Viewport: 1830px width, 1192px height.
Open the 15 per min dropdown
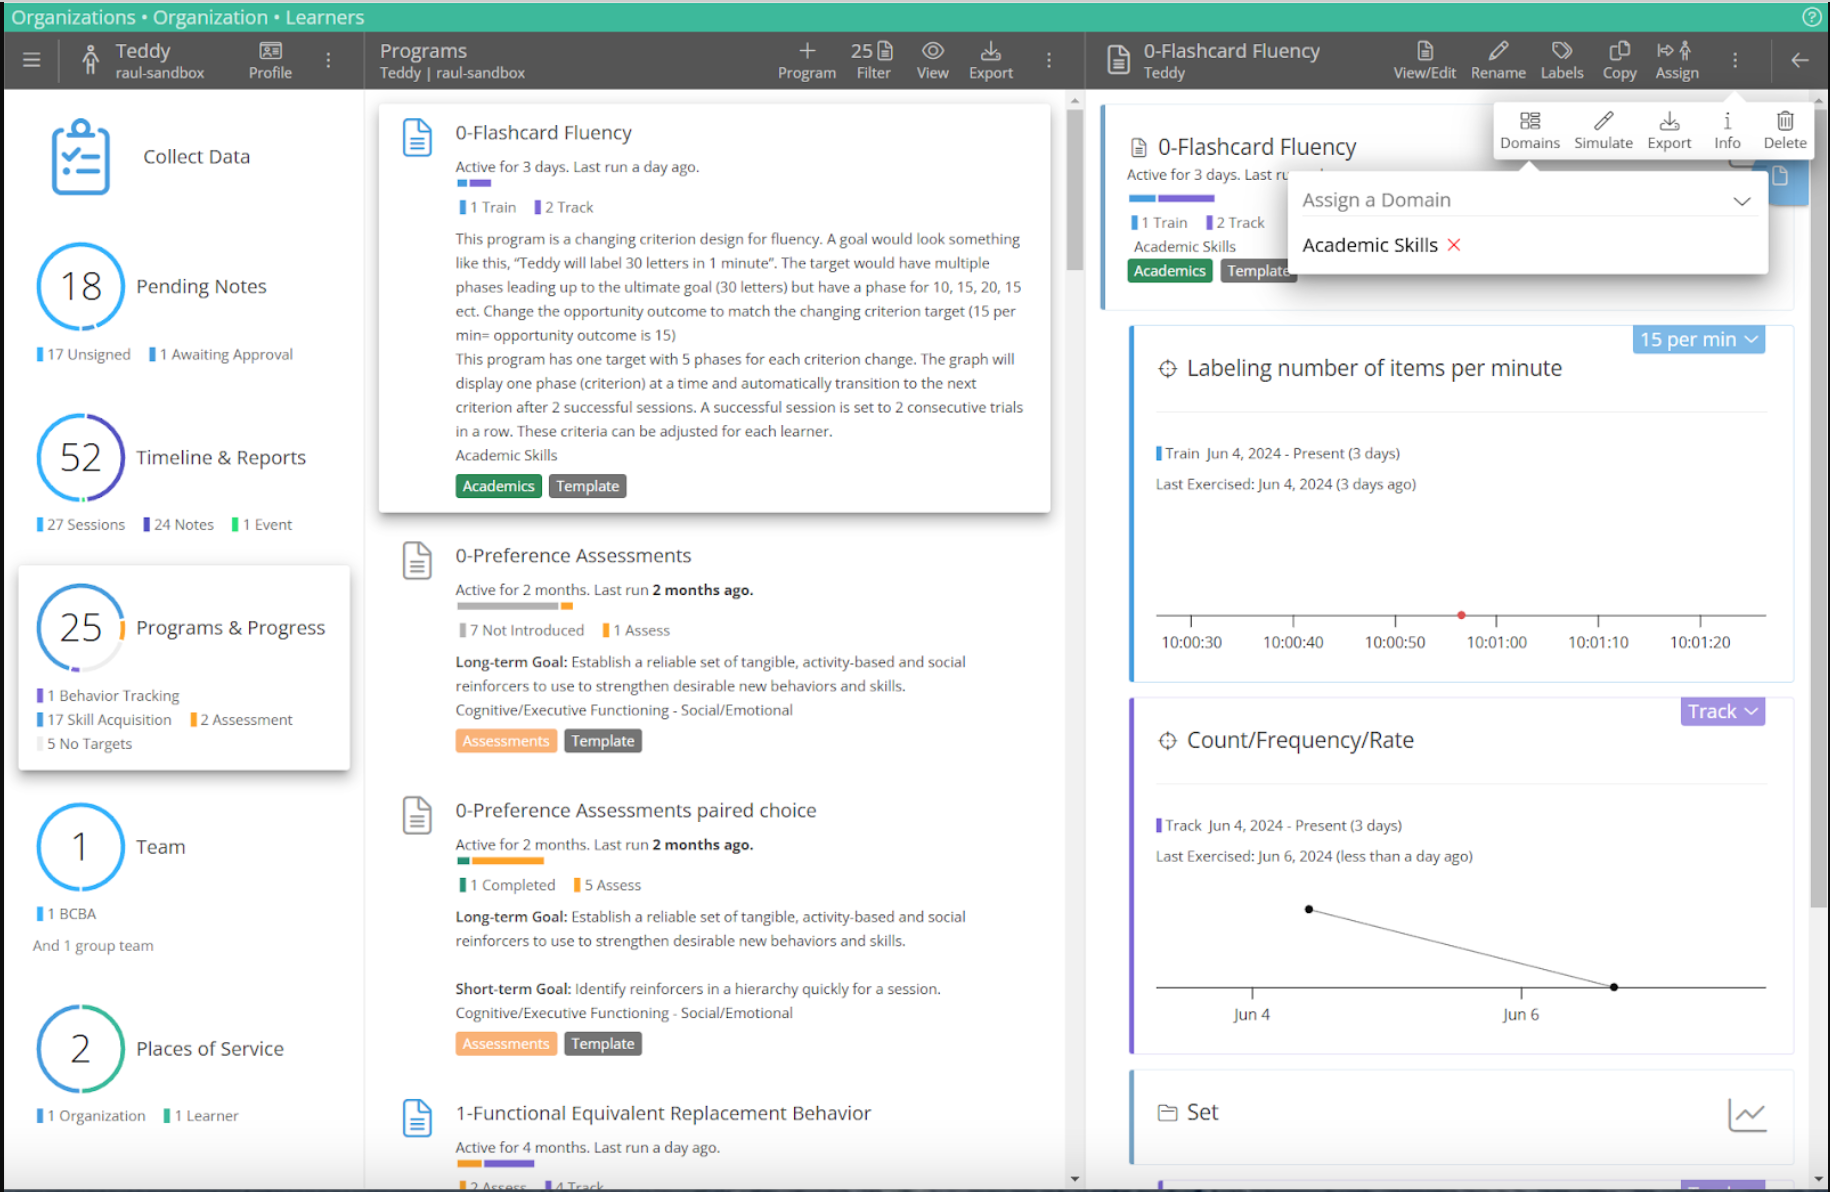1698,340
